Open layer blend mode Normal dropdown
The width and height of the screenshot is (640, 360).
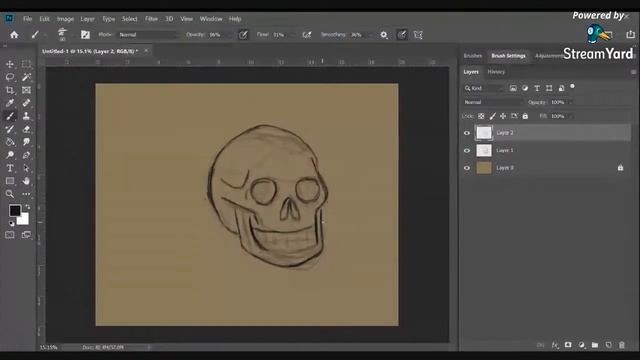493,102
